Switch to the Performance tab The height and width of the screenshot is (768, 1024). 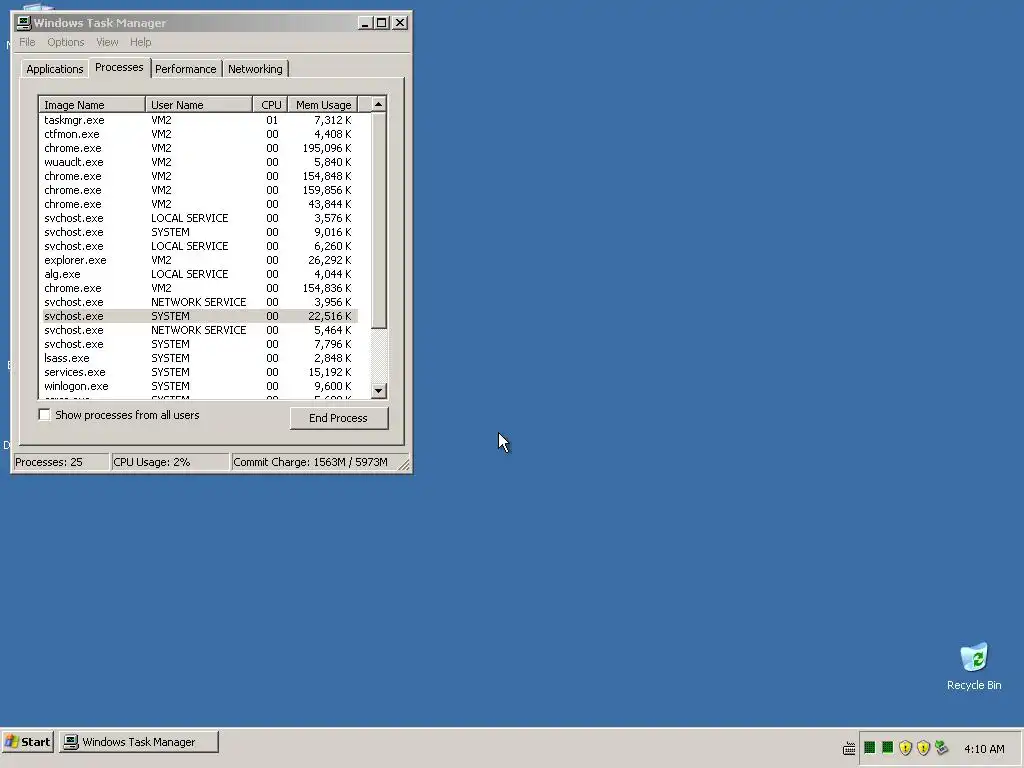tap(185, 69)
